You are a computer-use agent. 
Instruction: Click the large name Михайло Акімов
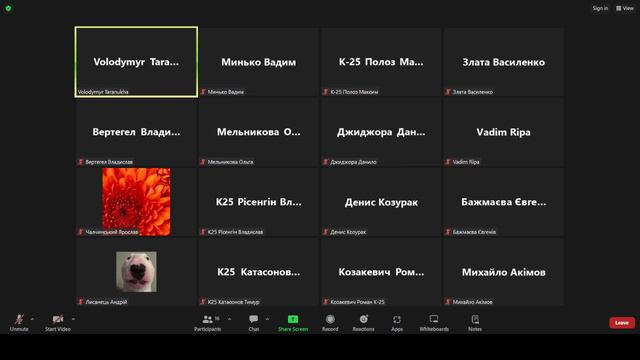[504, 272]
